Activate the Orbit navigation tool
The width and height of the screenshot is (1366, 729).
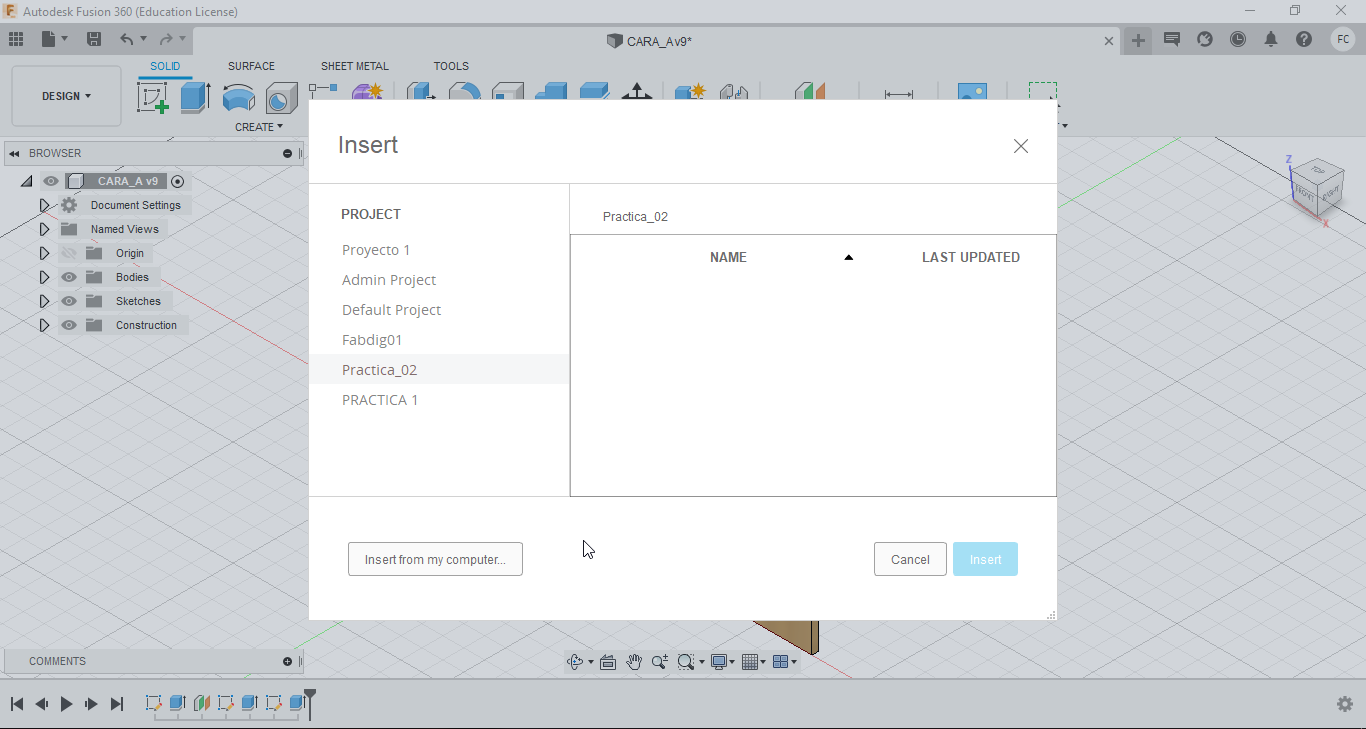pos(575,661)
